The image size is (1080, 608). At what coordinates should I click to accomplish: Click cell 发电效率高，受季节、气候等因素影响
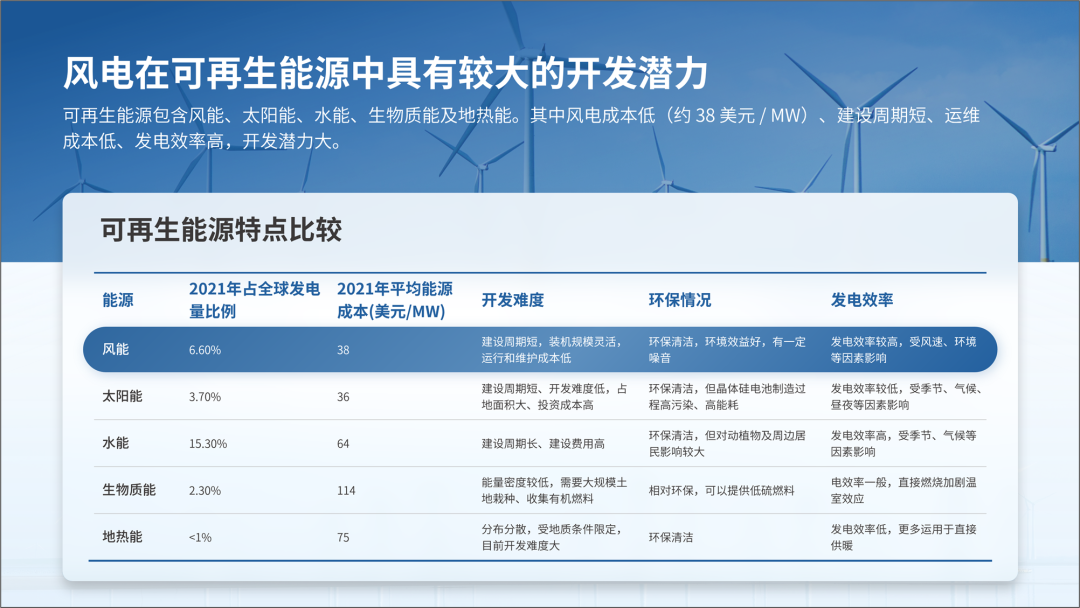click(x=903, y=443)
